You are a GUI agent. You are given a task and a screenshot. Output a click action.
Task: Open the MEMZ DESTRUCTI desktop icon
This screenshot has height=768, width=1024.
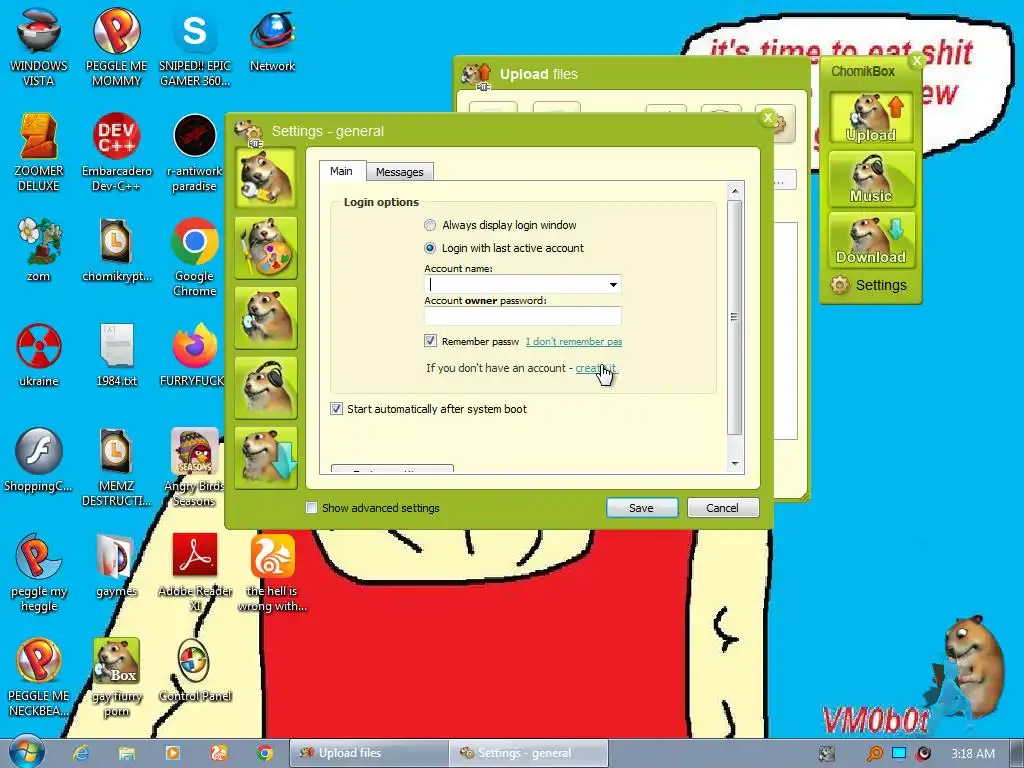click(116, 467)
